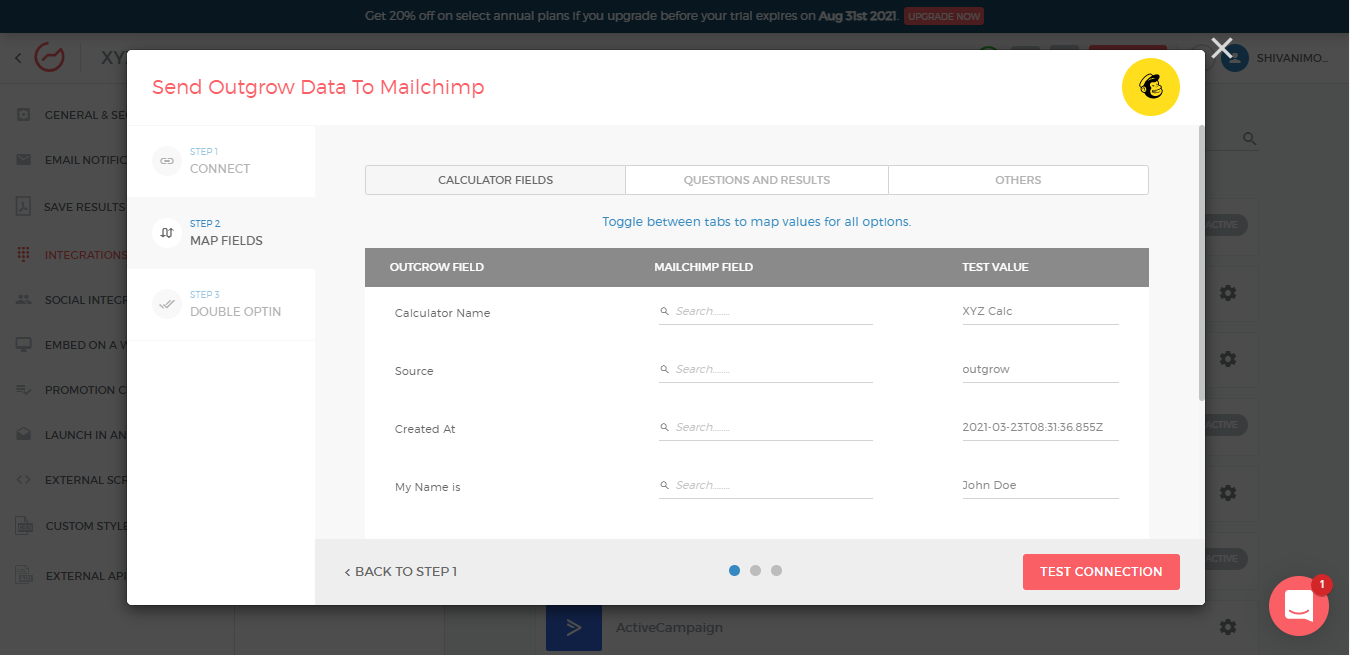Click the Custom Styles sidebar icon
This screenshot has width=1350, height=655.
coord(24,526)
